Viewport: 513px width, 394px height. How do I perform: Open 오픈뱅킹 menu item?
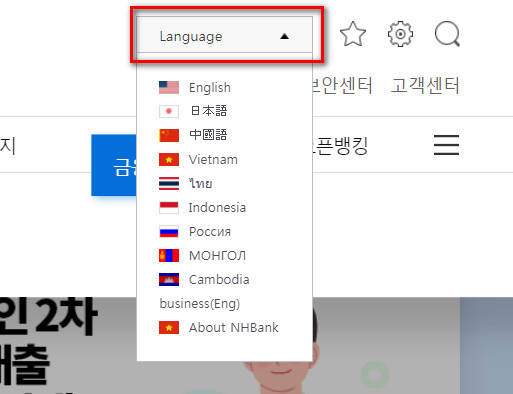coord(340,146)
